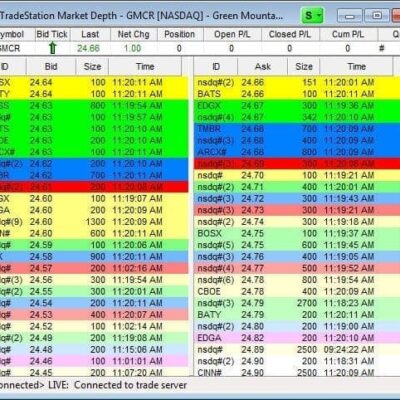Select ask row nsdq#(3) 24.79 size 2700

[x=297, y=303]
